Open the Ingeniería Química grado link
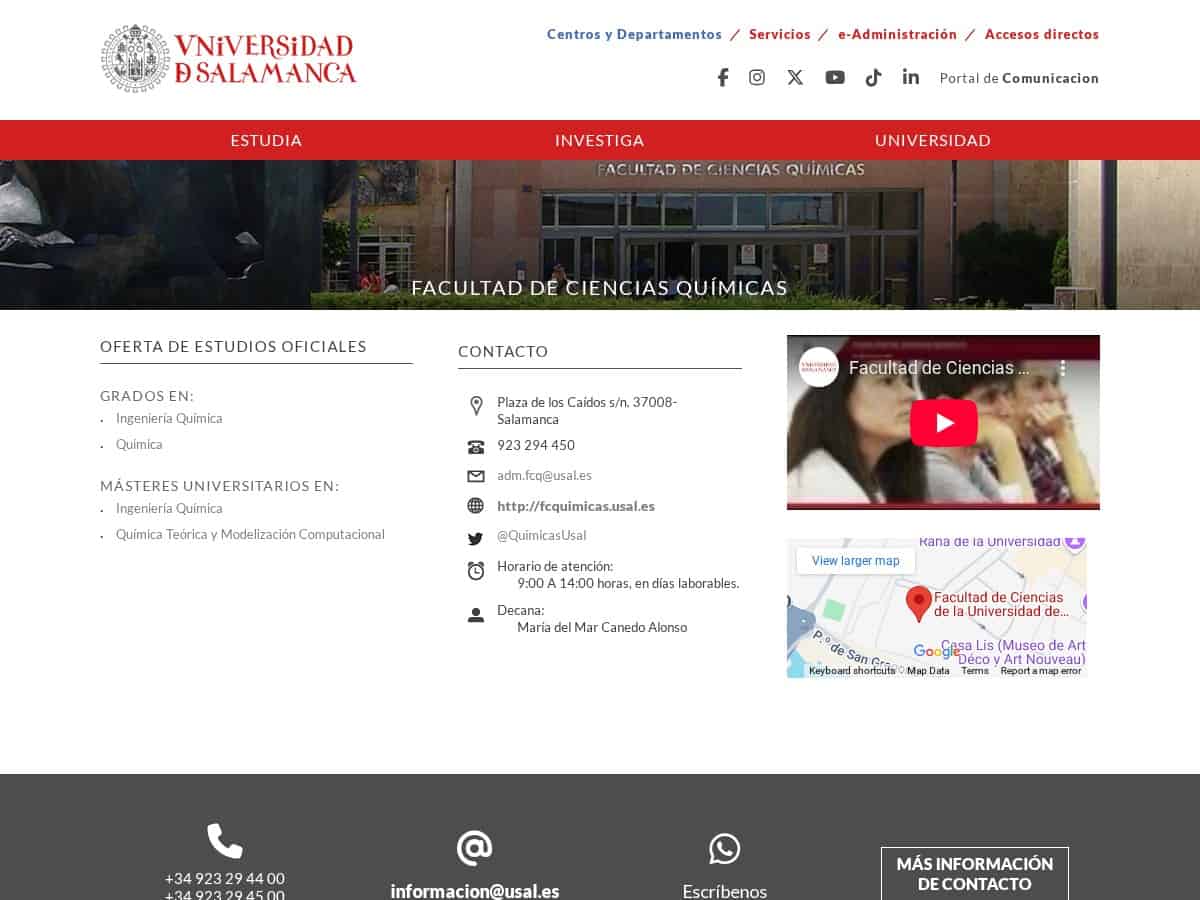This screenshot has height=900, width=1200. [169, 418]
